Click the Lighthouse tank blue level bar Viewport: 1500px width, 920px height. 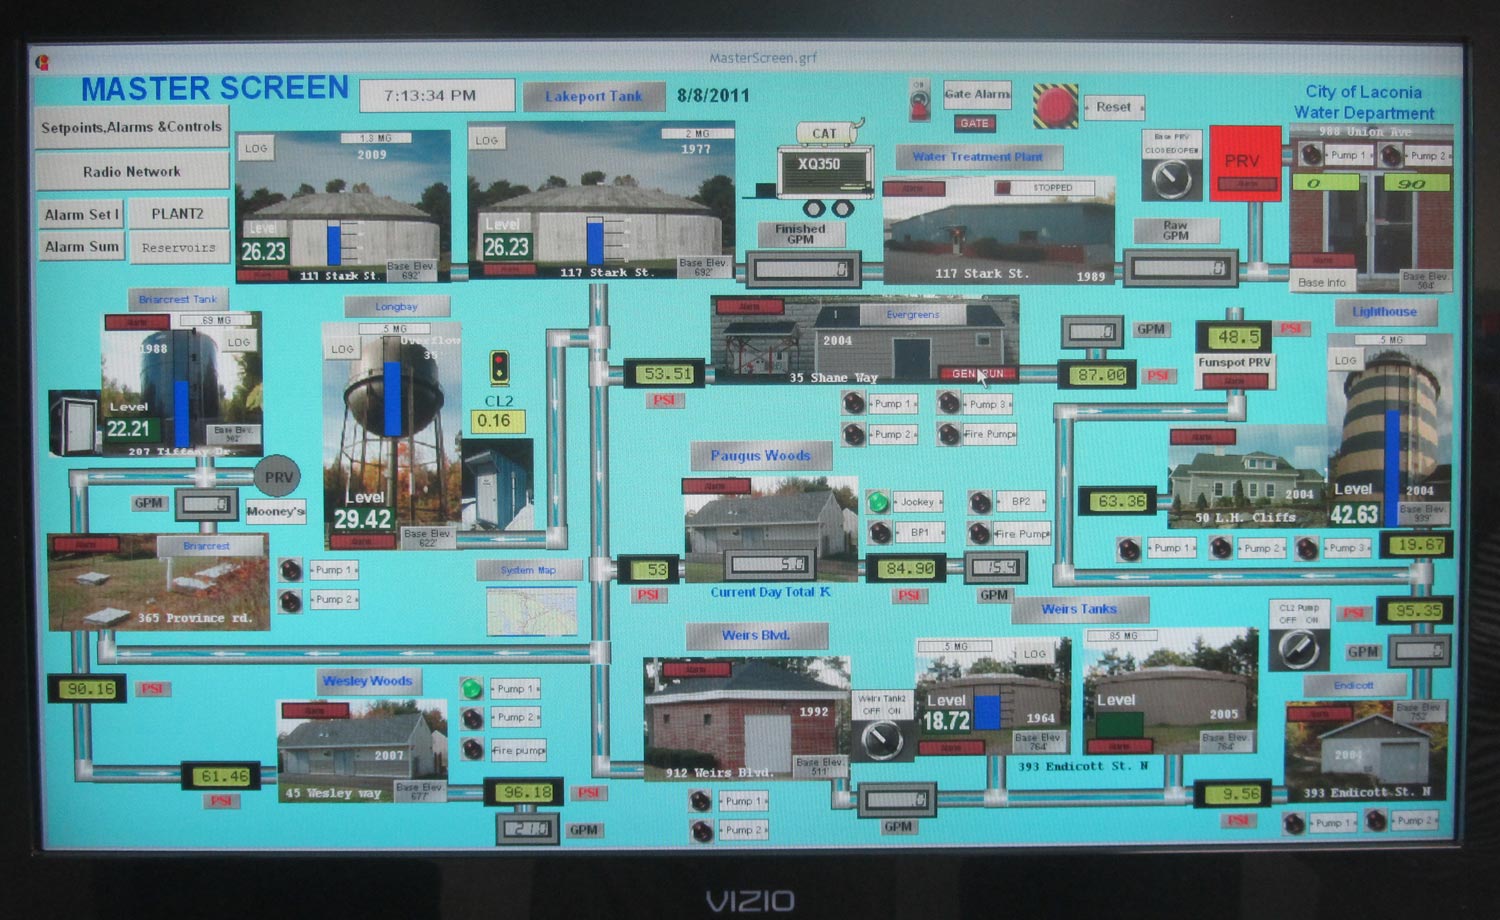tap(1393, 469)
